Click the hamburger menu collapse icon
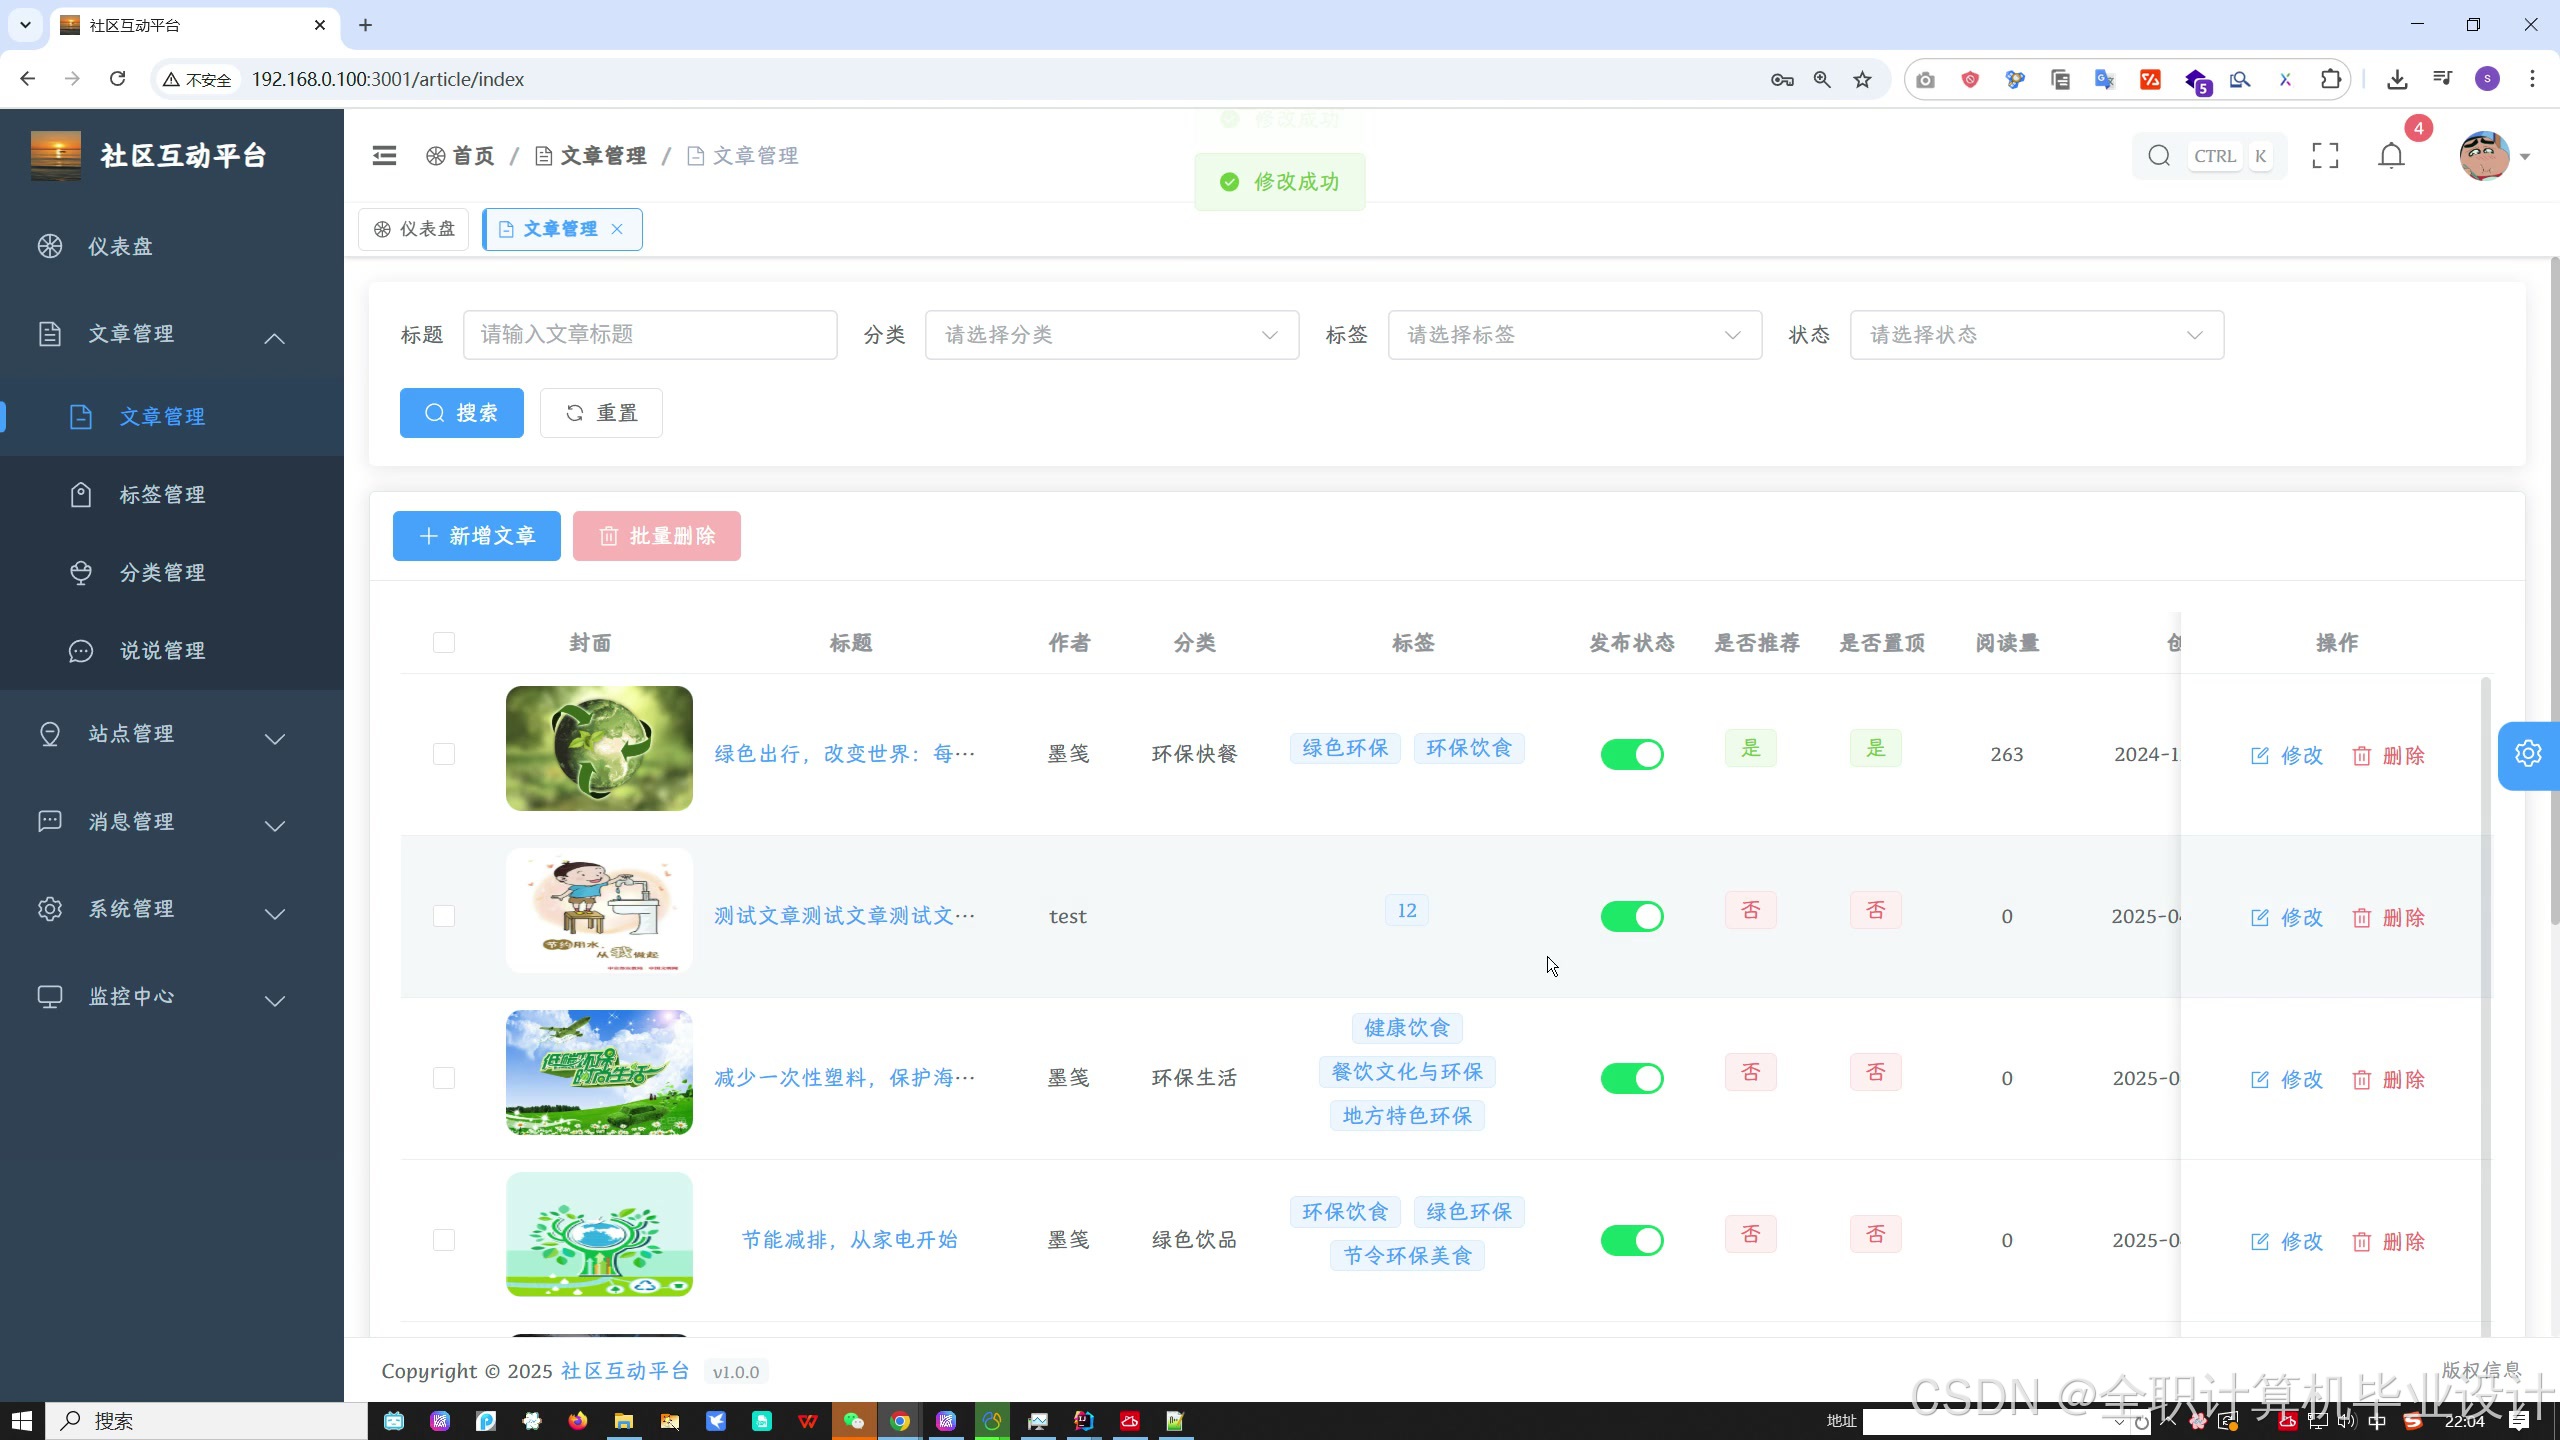The width and height of the screenshot is (2560, 1440). [384, 156]
